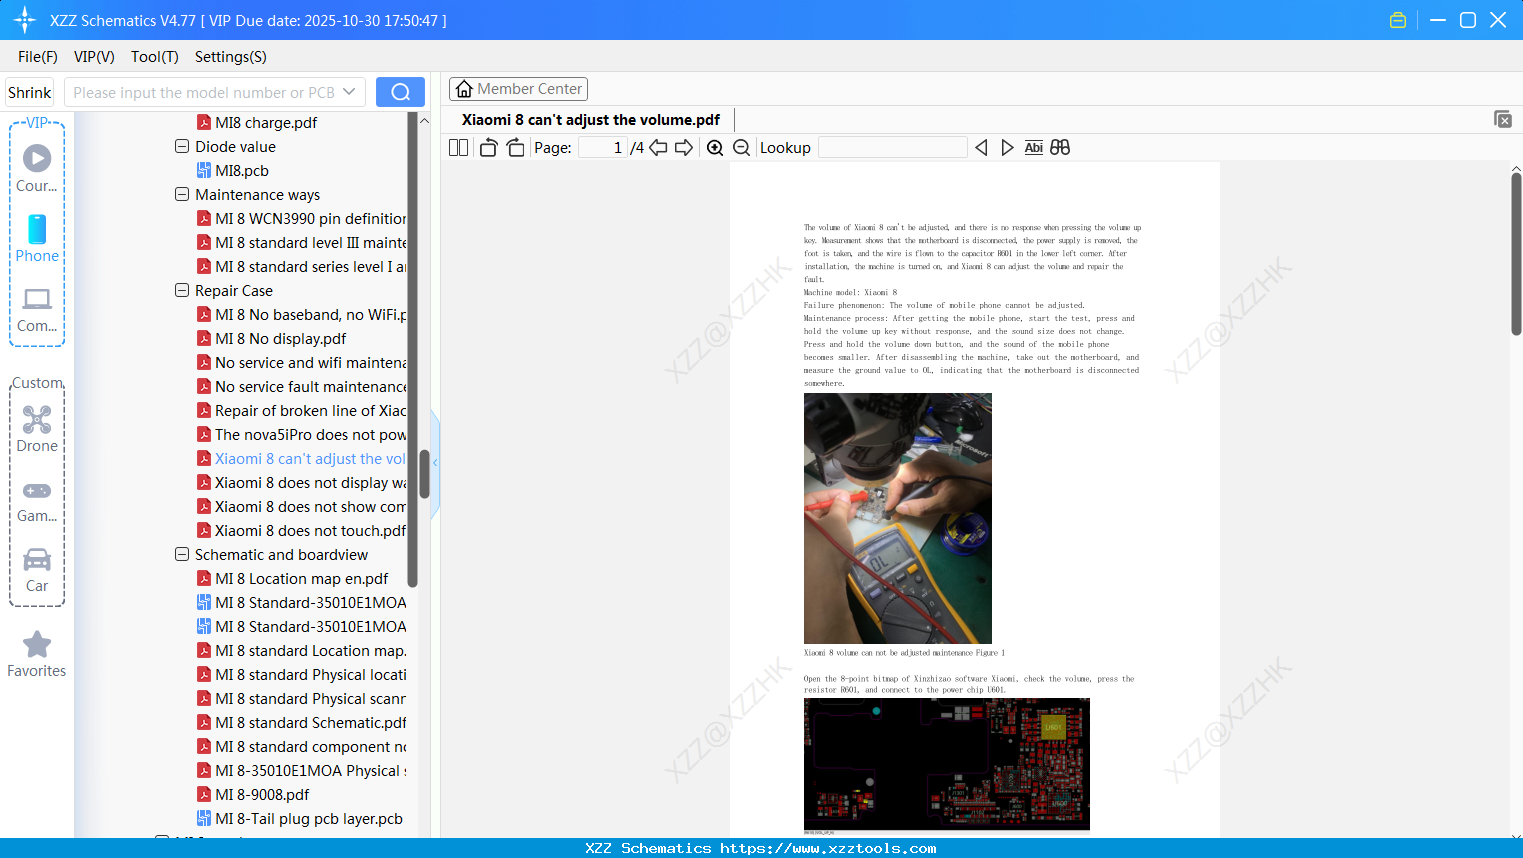Collapse the Repair Case tree node
The height and width of the screenshot is (858, 1523).
pos(182,290)
